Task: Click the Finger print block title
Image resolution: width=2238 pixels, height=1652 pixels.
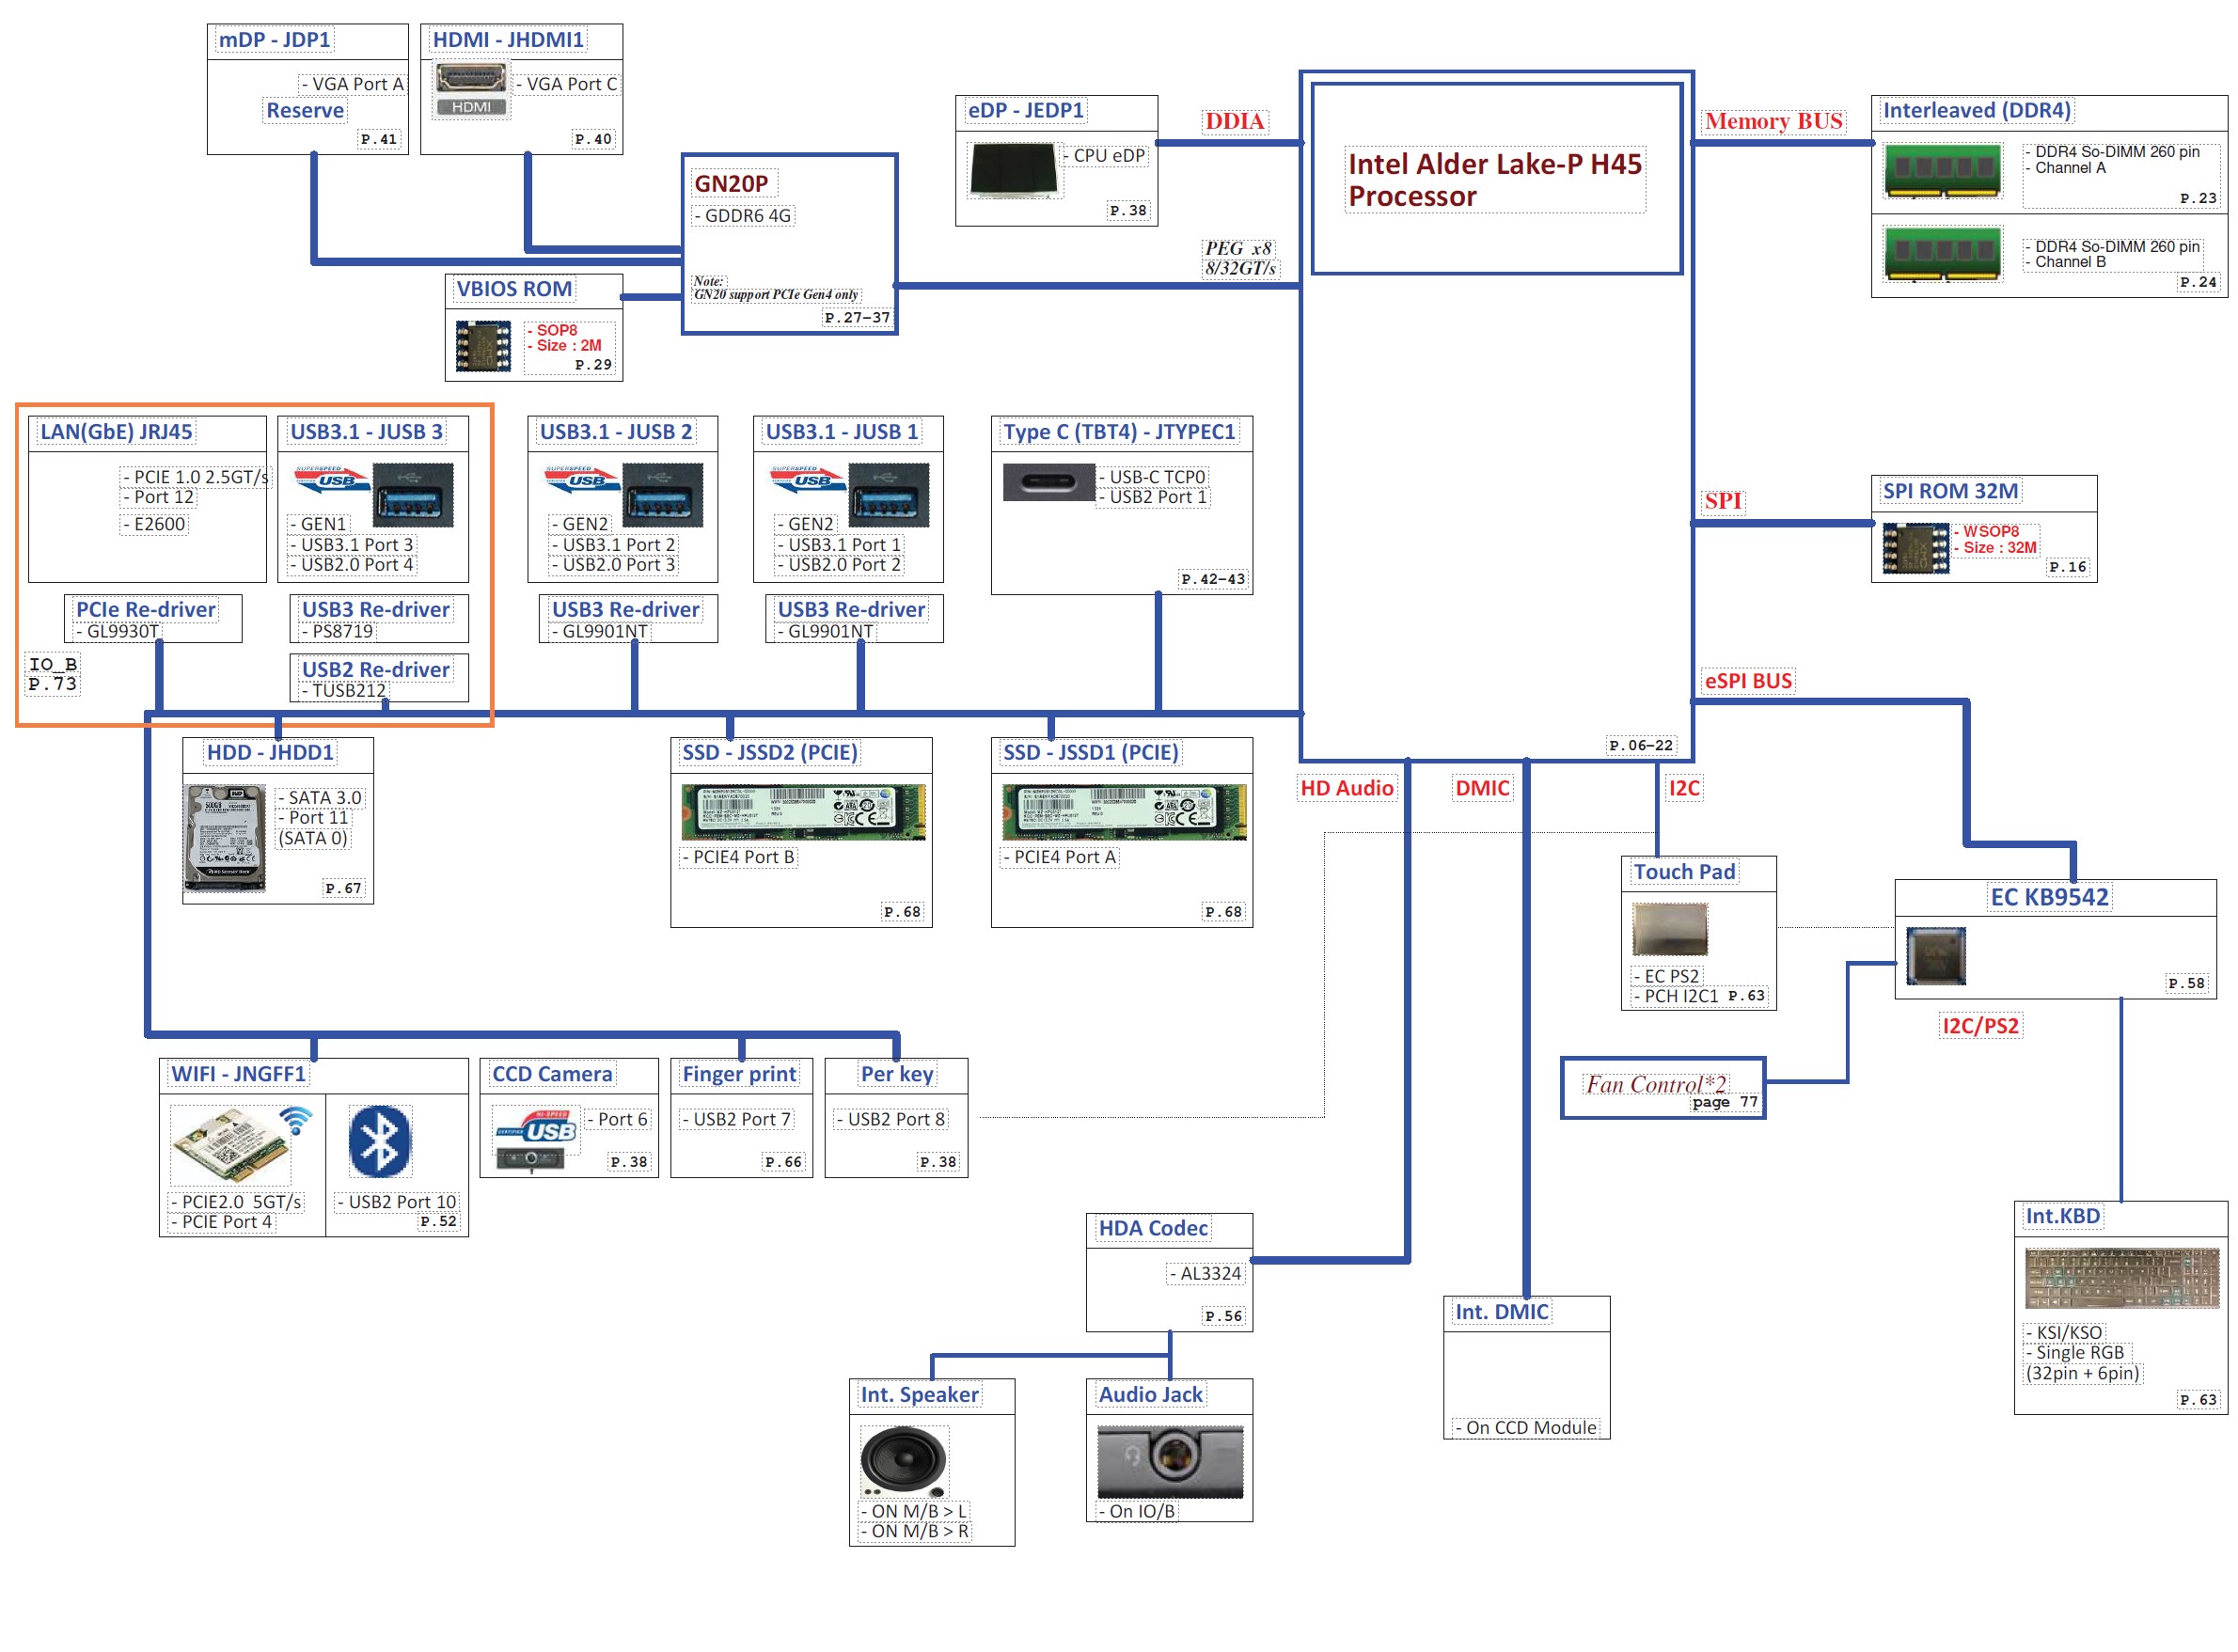Action: pyautogui.click(x=740, y=1075)
